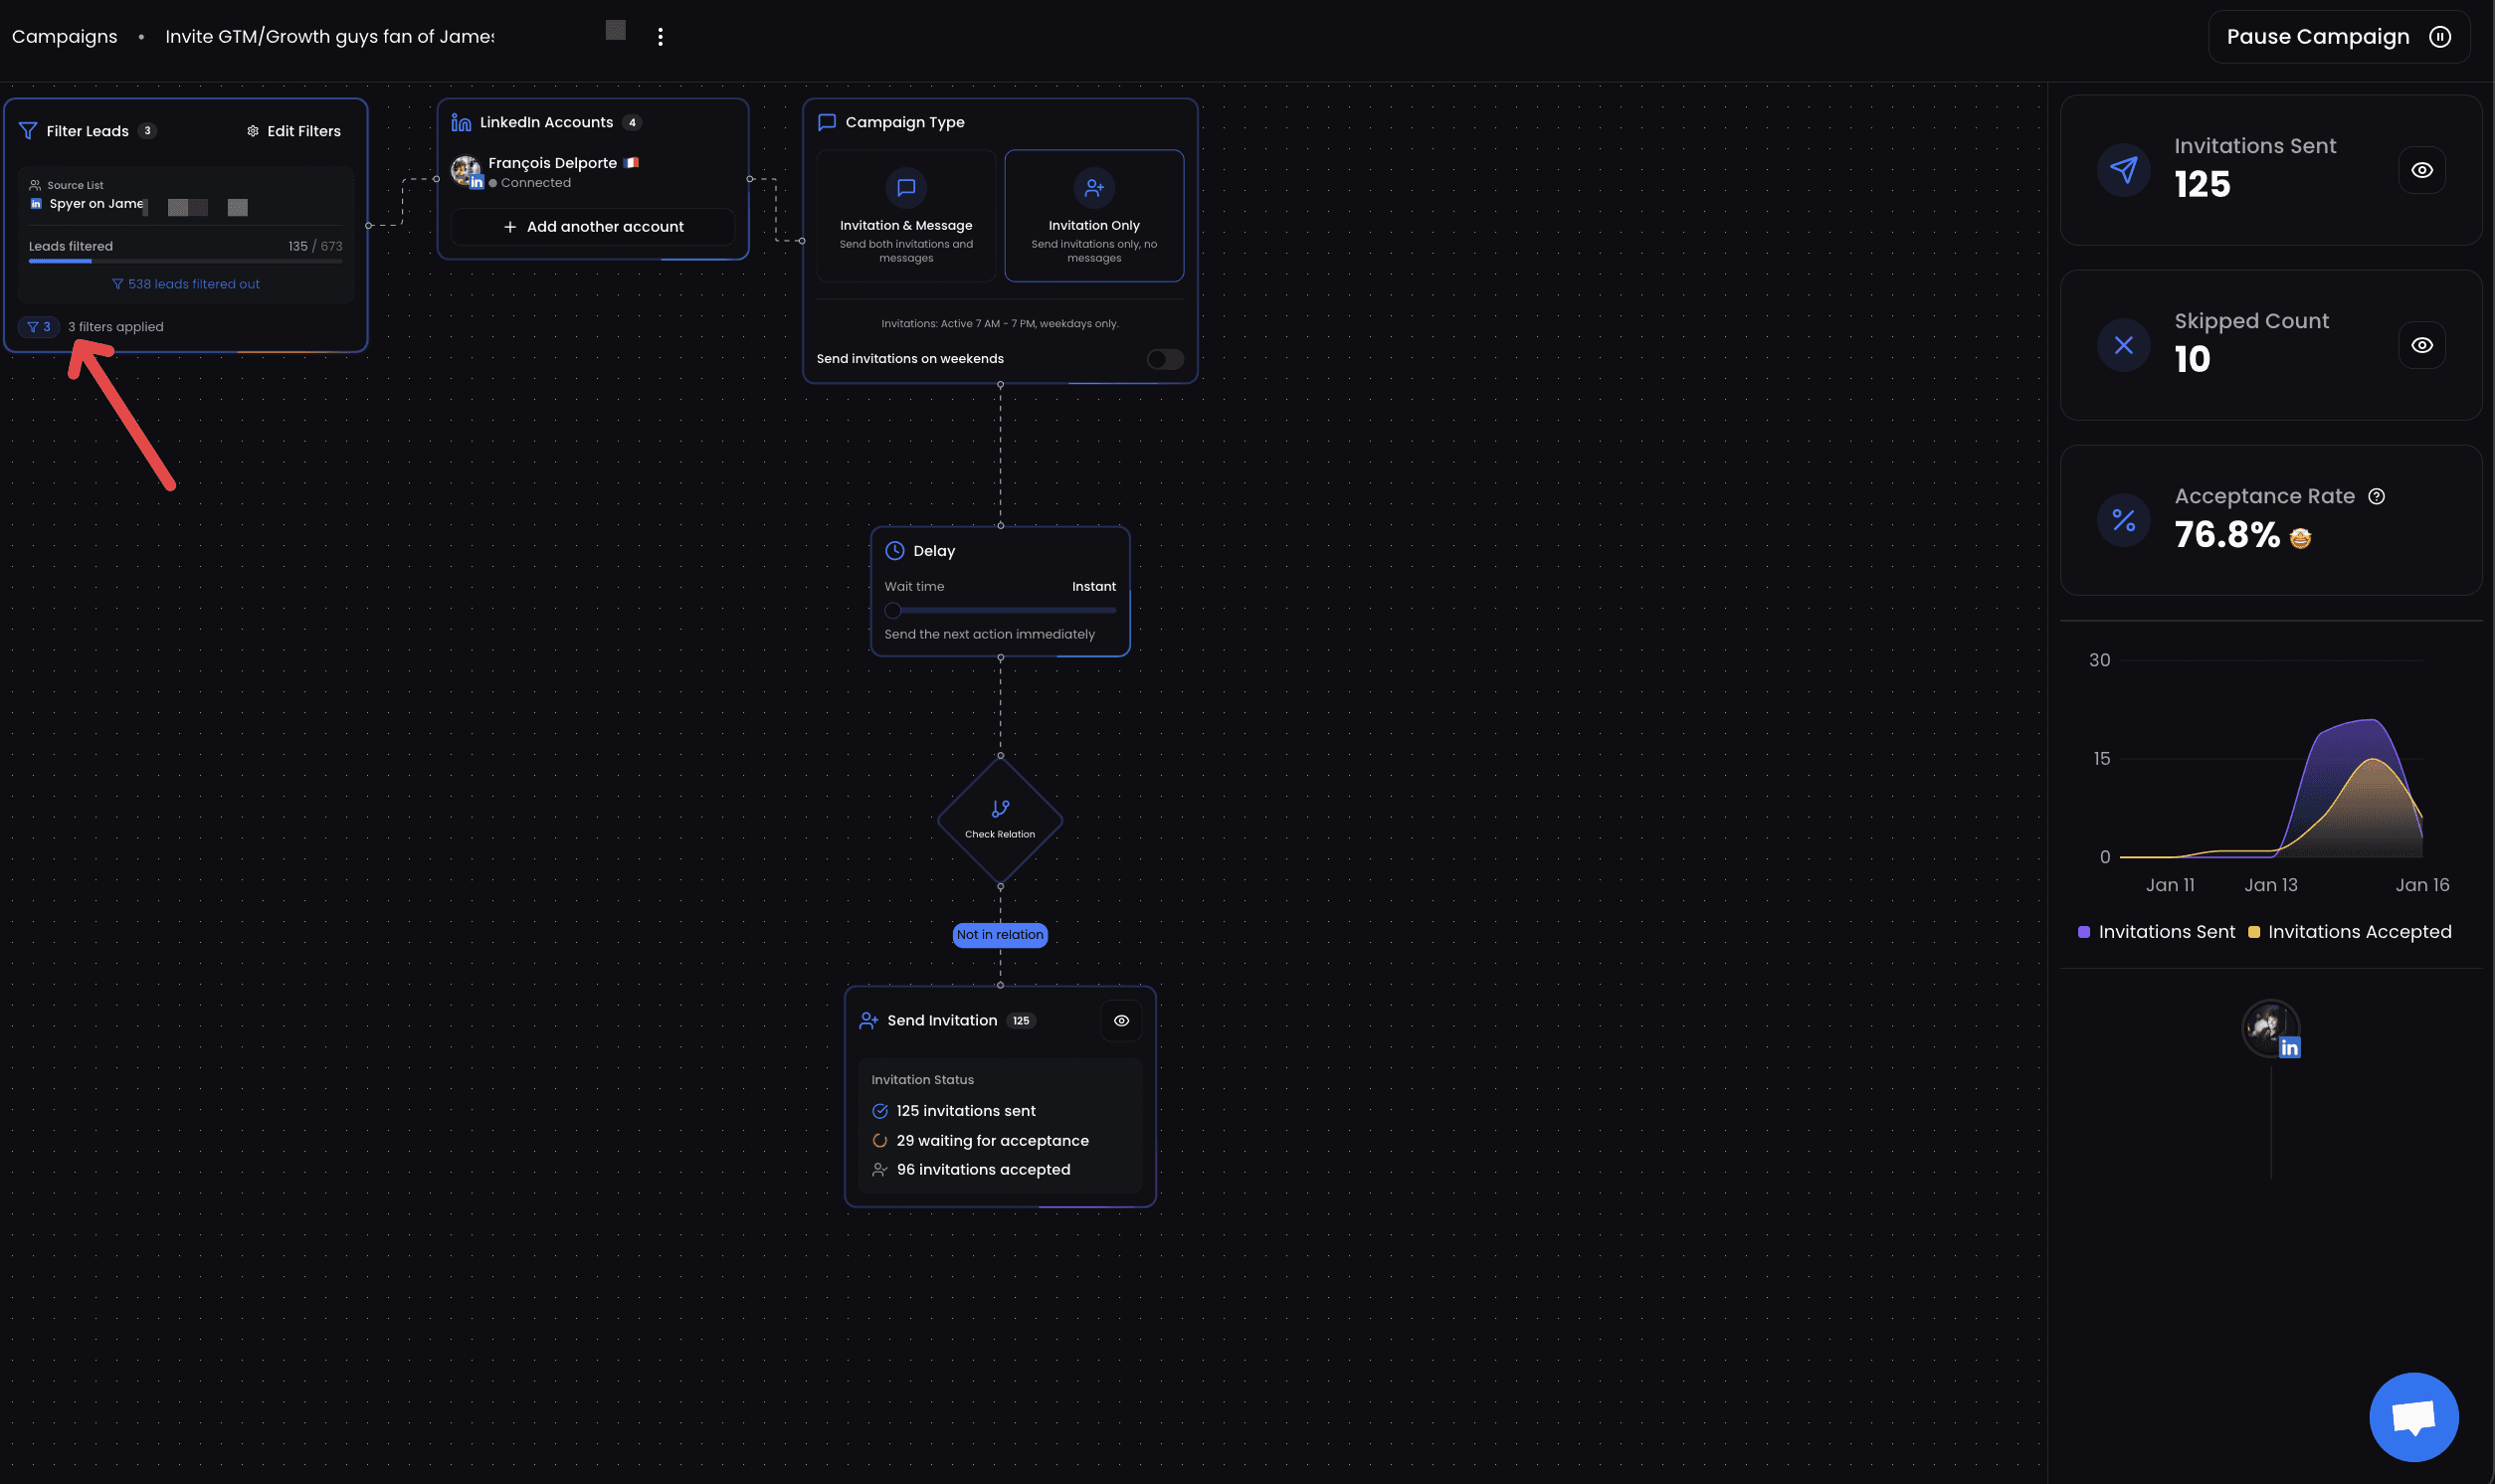The image size is (2495, 1484).
Task: Preview Send Invitation leads via eye icon
Action: (1120, 1020)
